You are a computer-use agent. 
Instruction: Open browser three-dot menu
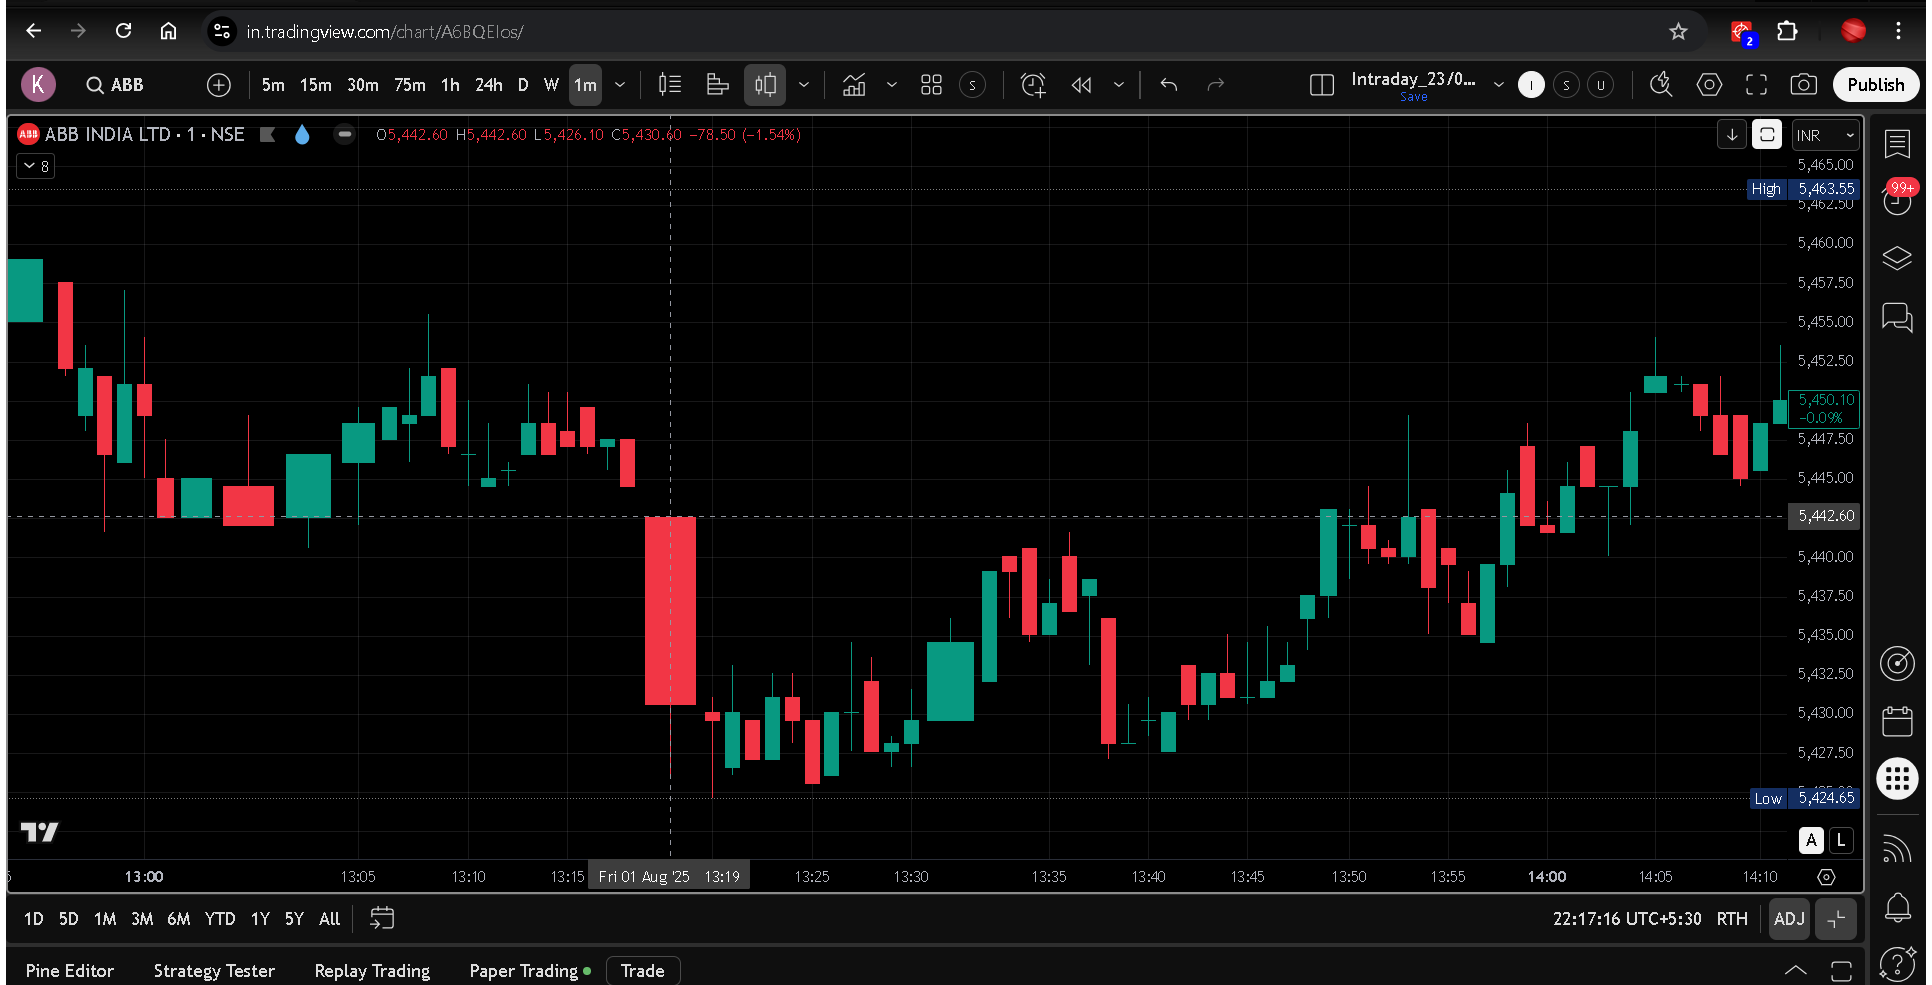pyautogui.click(x=1898, y=31)
